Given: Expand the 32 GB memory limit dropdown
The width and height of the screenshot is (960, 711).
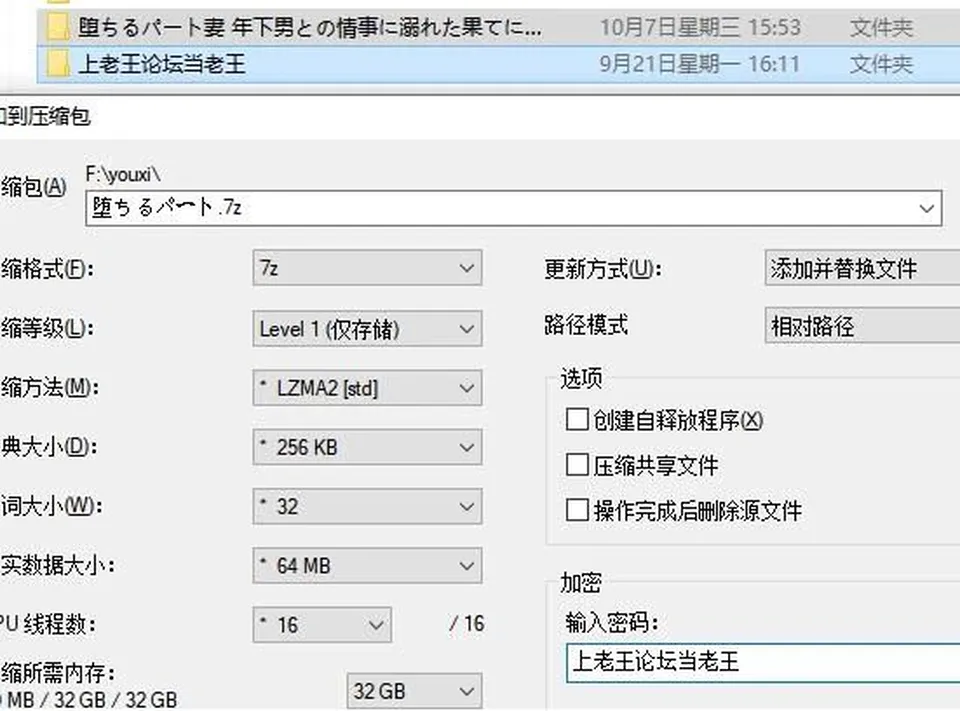Looking at the screenshot, I should 414,691.
